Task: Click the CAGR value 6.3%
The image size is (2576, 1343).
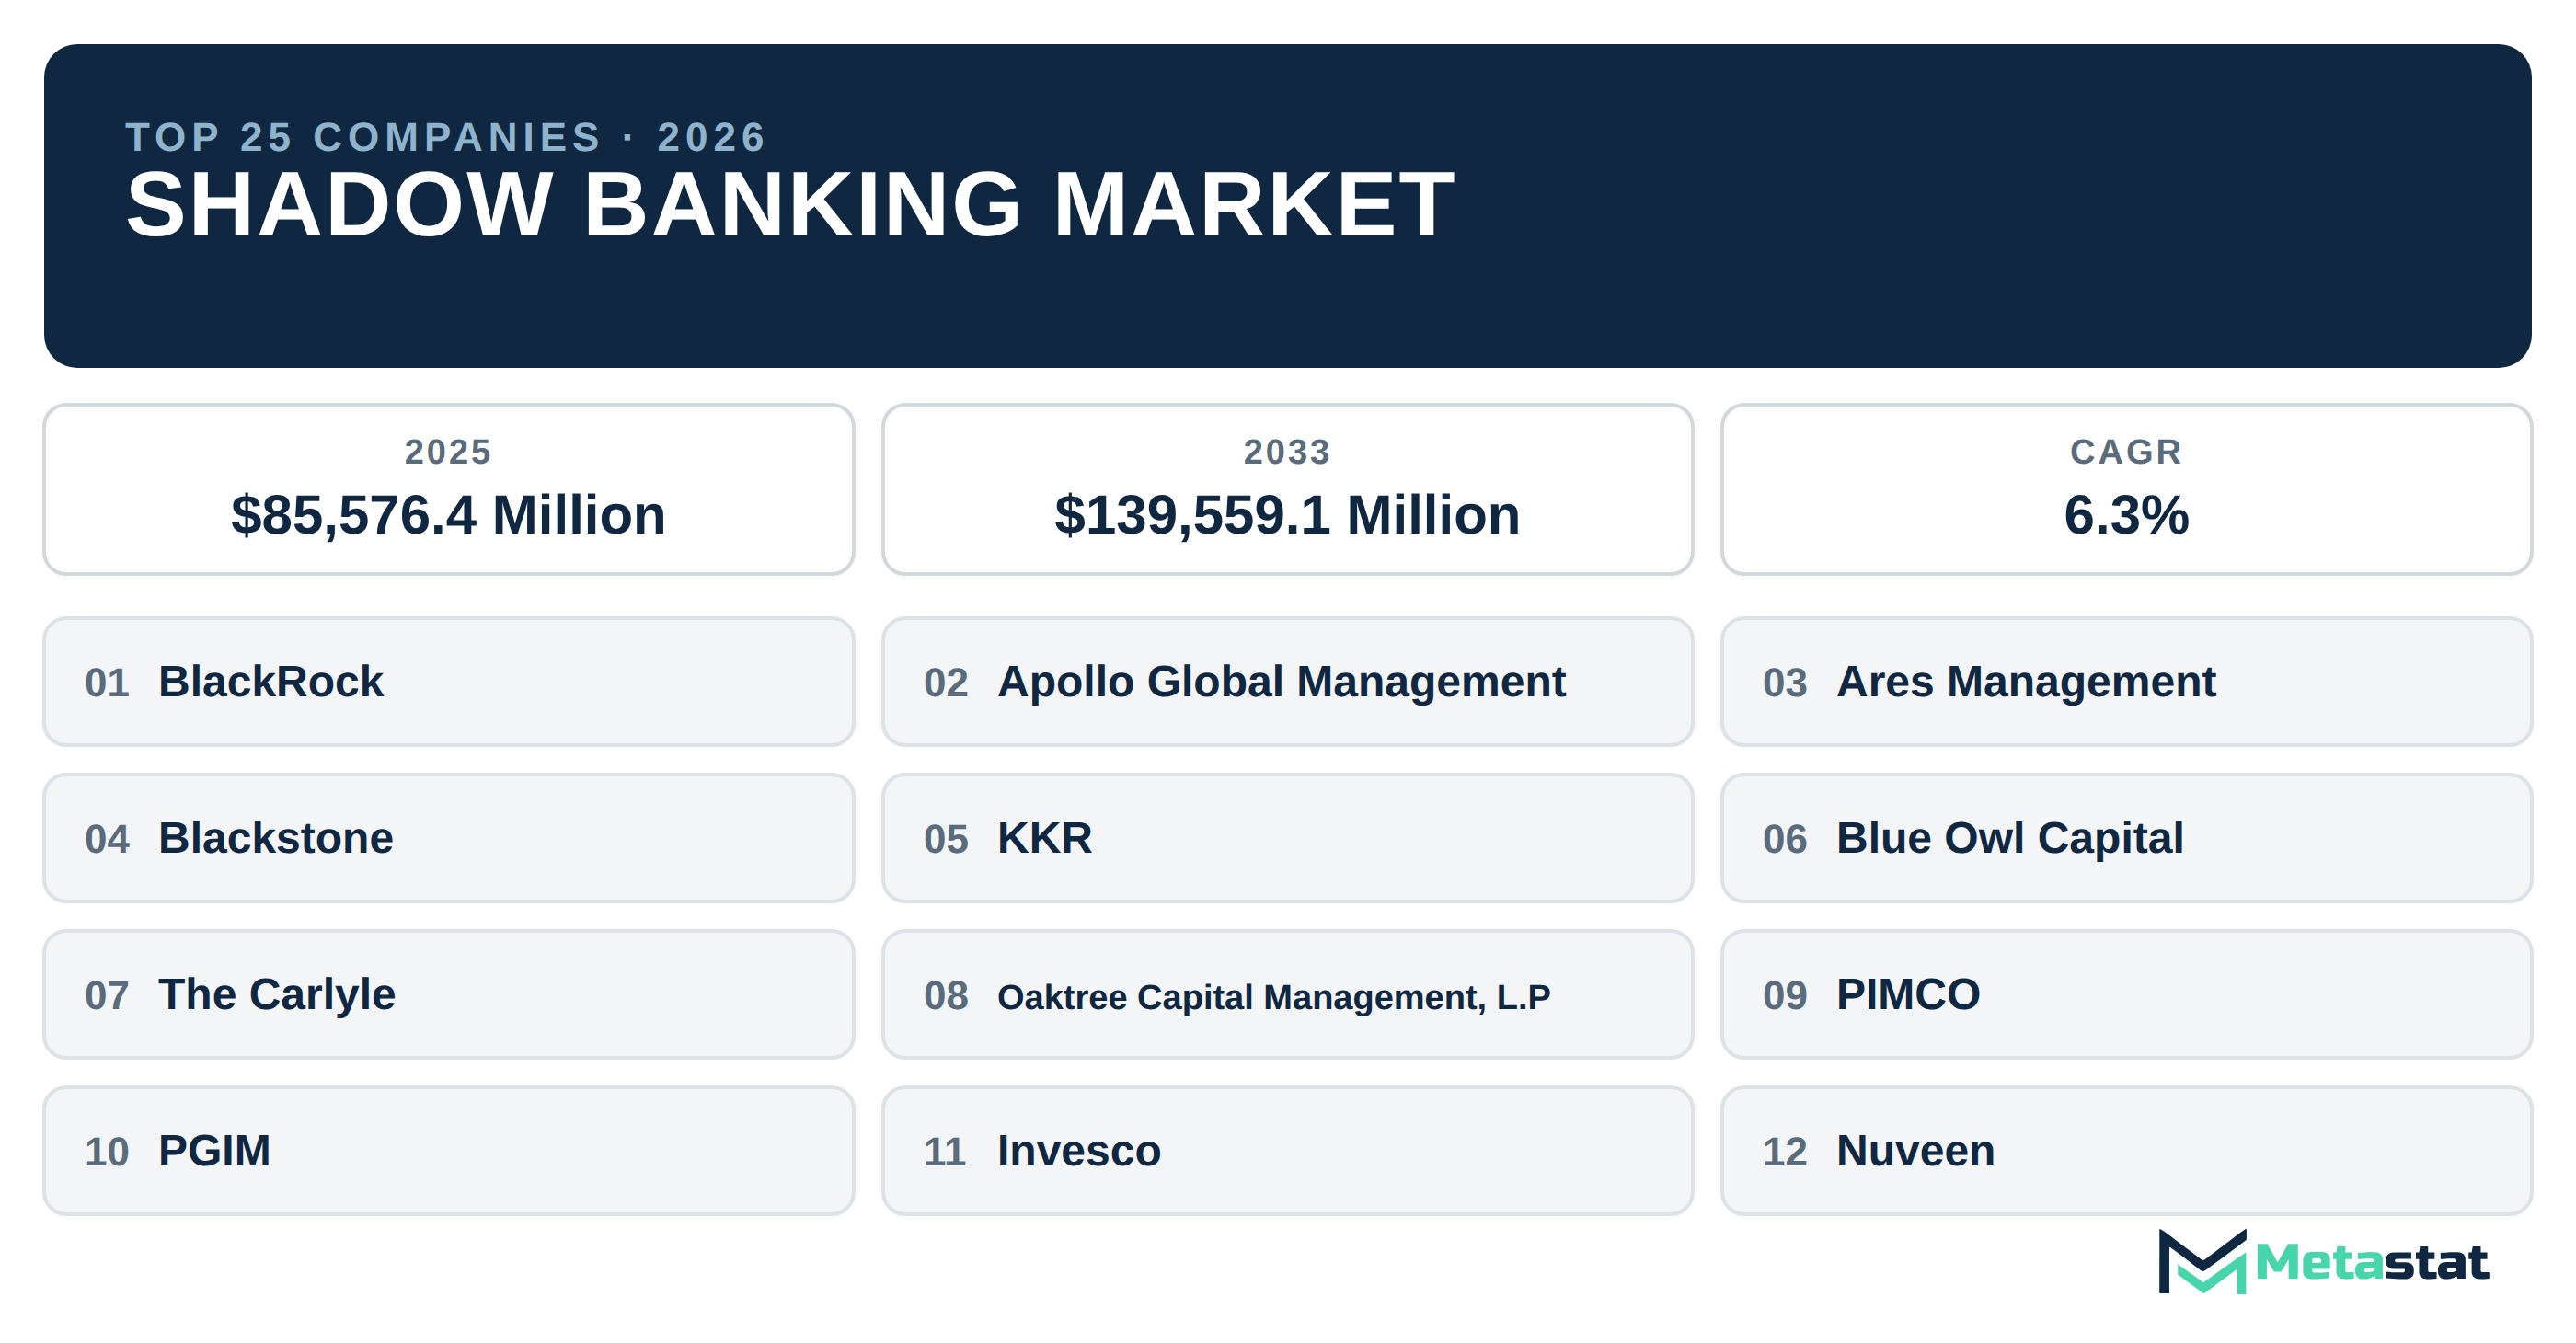Action: coord(2126,516)
